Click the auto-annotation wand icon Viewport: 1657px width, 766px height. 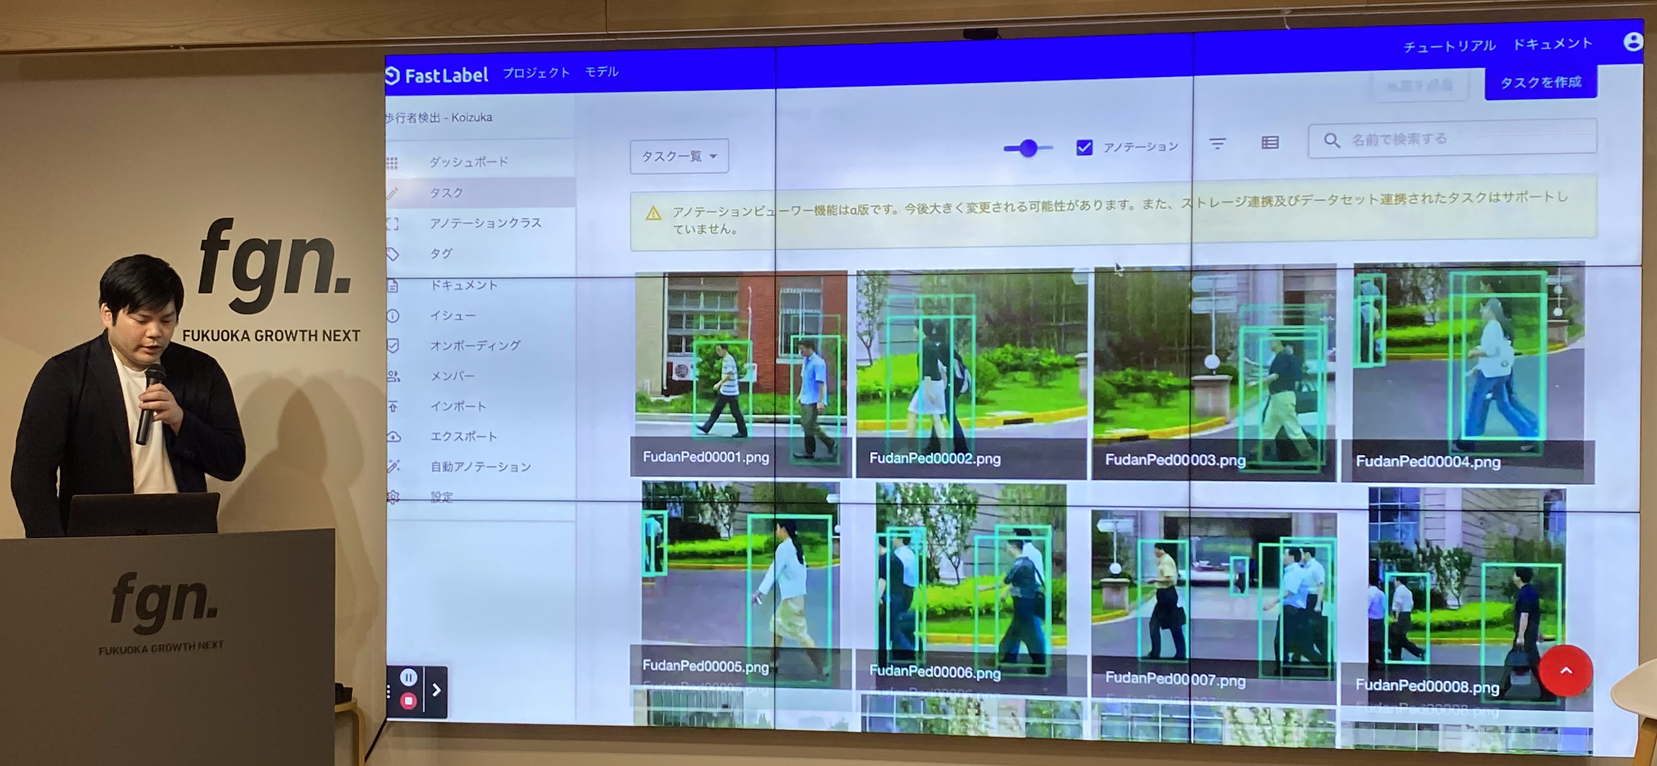point(393,467)
